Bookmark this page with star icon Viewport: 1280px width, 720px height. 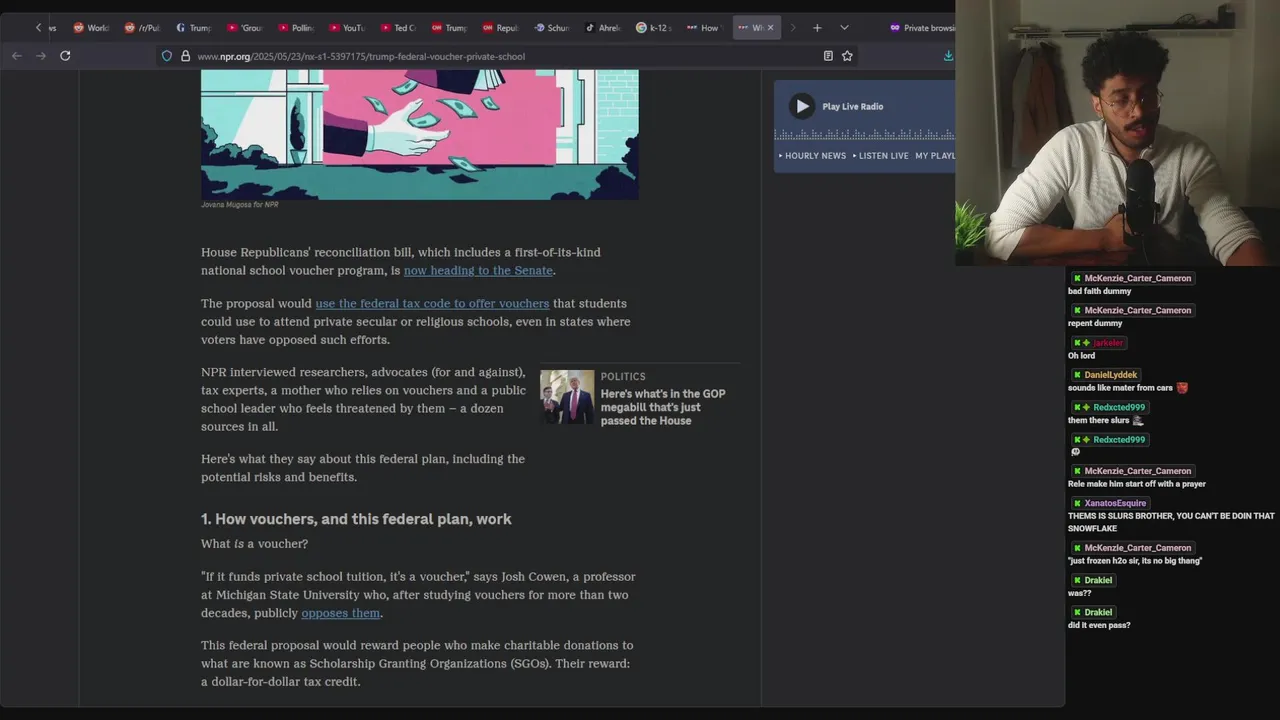847,56
